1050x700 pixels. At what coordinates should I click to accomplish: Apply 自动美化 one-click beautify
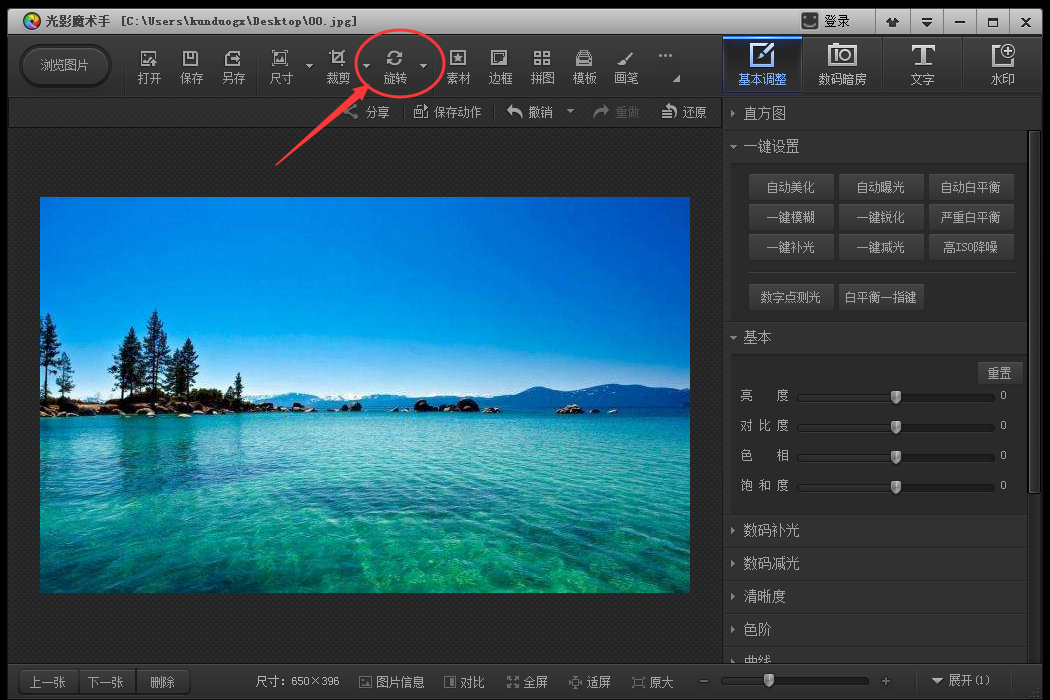790,187
